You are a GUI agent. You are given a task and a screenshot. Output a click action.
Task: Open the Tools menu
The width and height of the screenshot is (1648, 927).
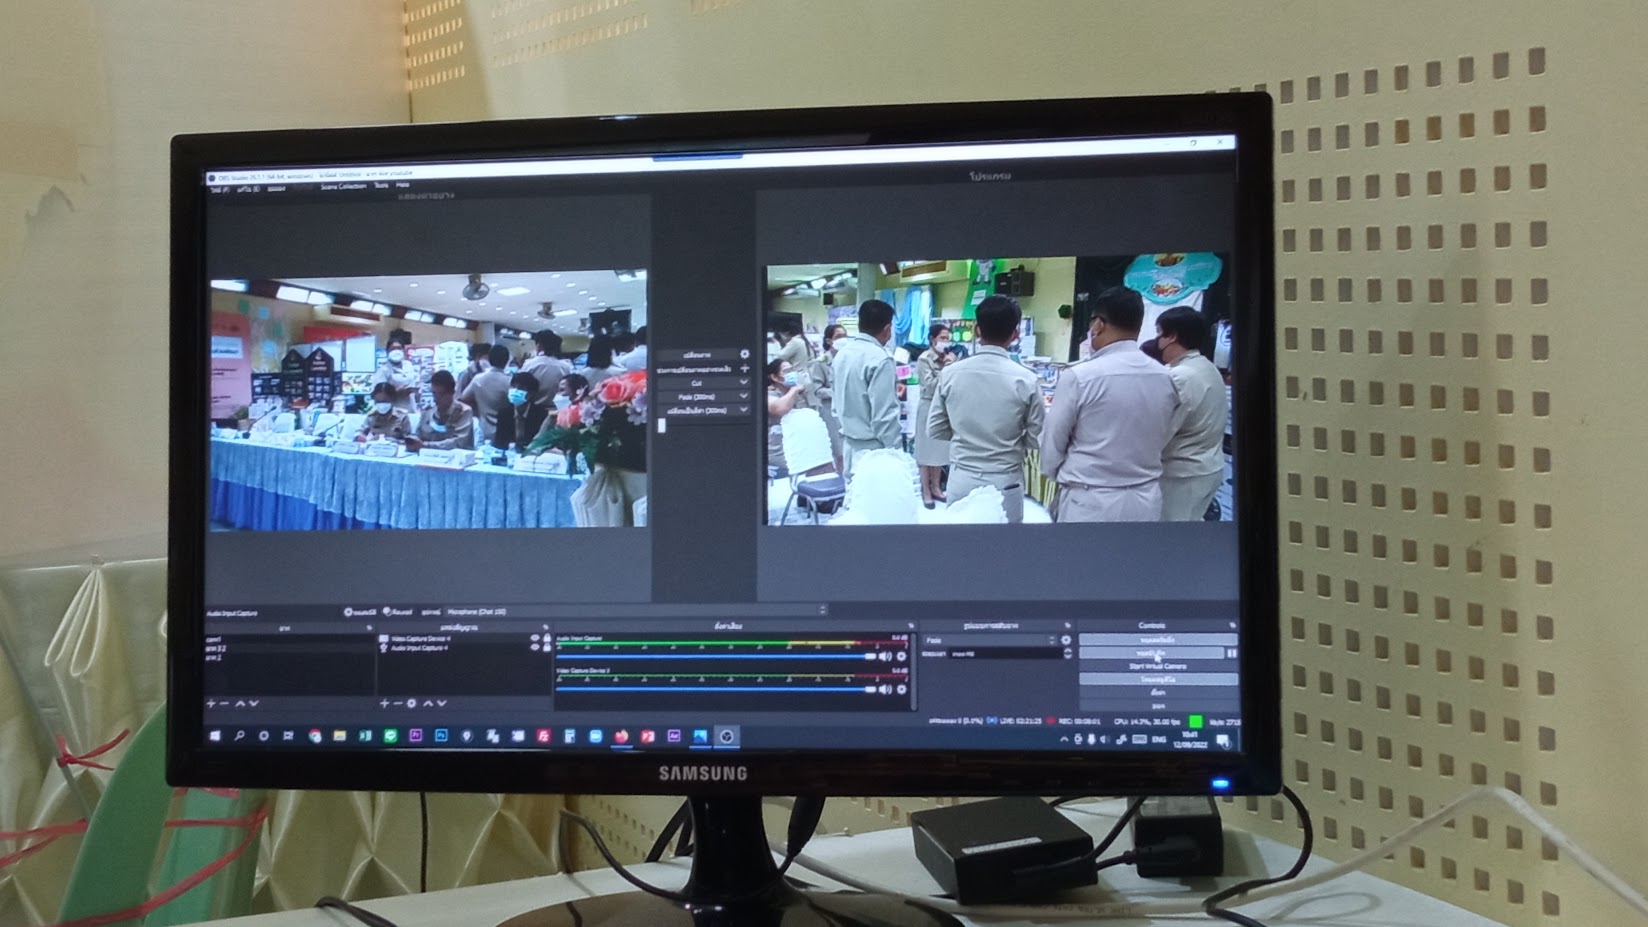pos(381,185)
